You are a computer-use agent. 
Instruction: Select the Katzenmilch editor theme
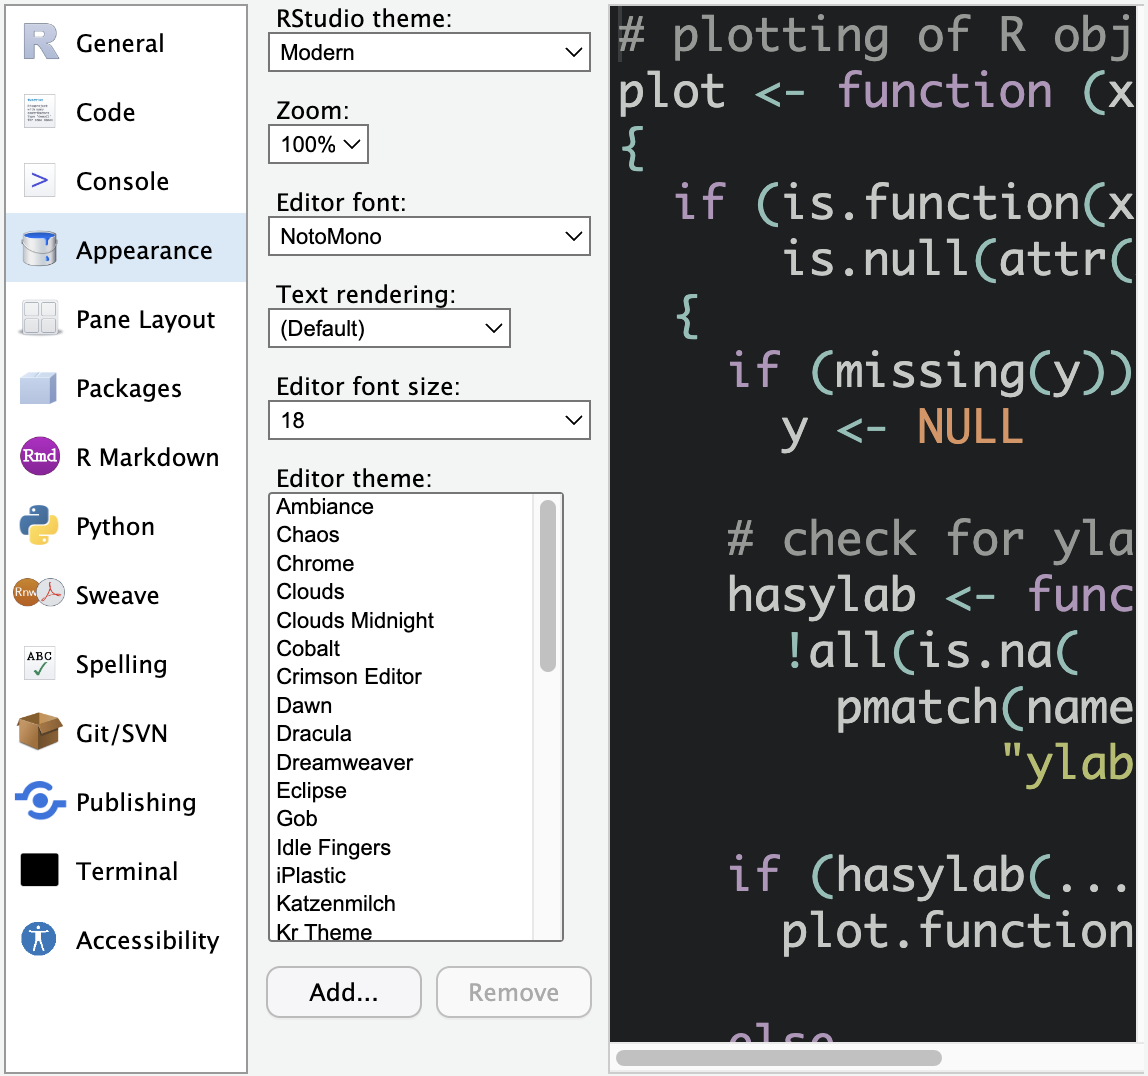tap(336, 903)
